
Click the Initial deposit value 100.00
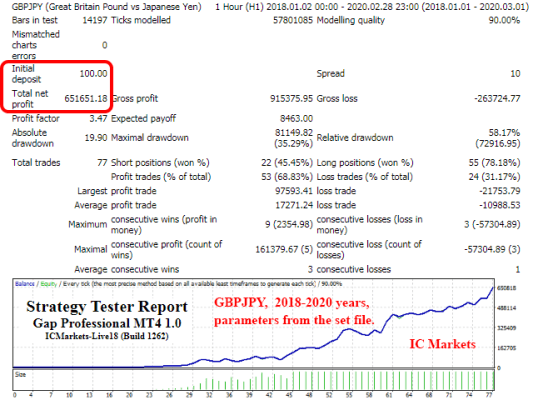click(x=93, y=74)
